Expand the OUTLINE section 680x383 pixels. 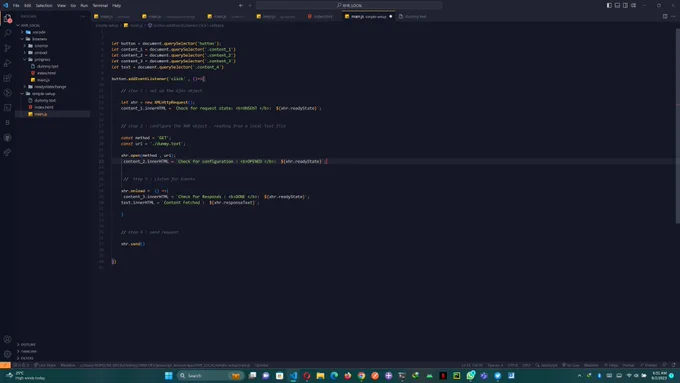point(28,344)
